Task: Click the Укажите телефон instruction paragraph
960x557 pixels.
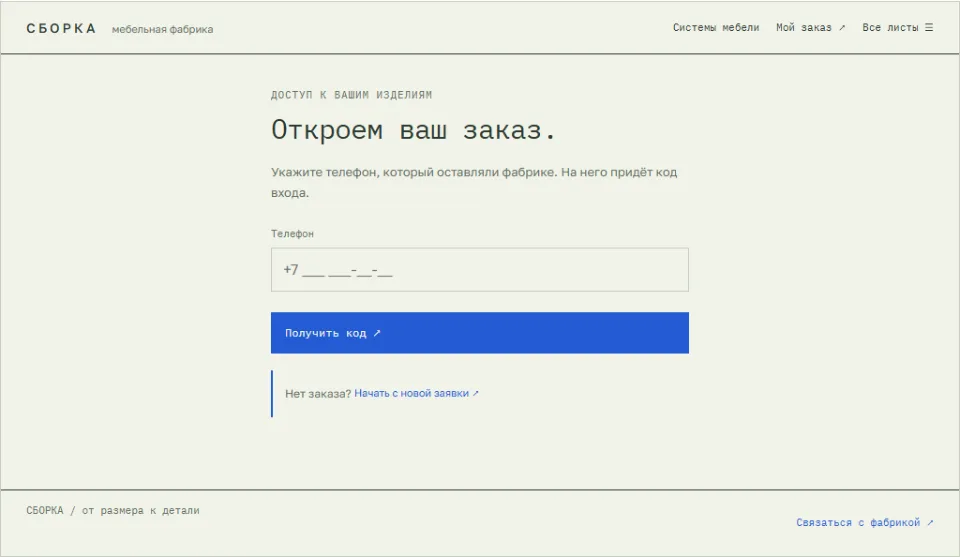Action: tap(474, 182)
